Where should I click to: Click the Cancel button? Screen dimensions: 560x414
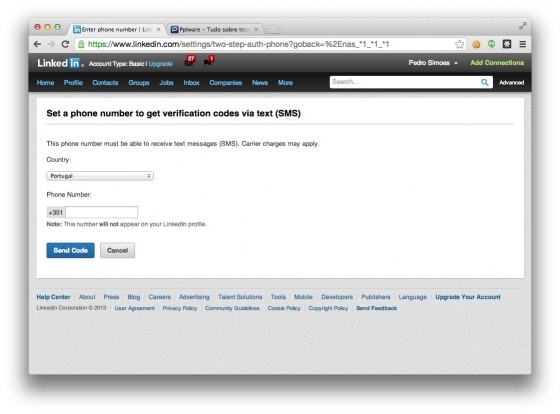[117, 250]
